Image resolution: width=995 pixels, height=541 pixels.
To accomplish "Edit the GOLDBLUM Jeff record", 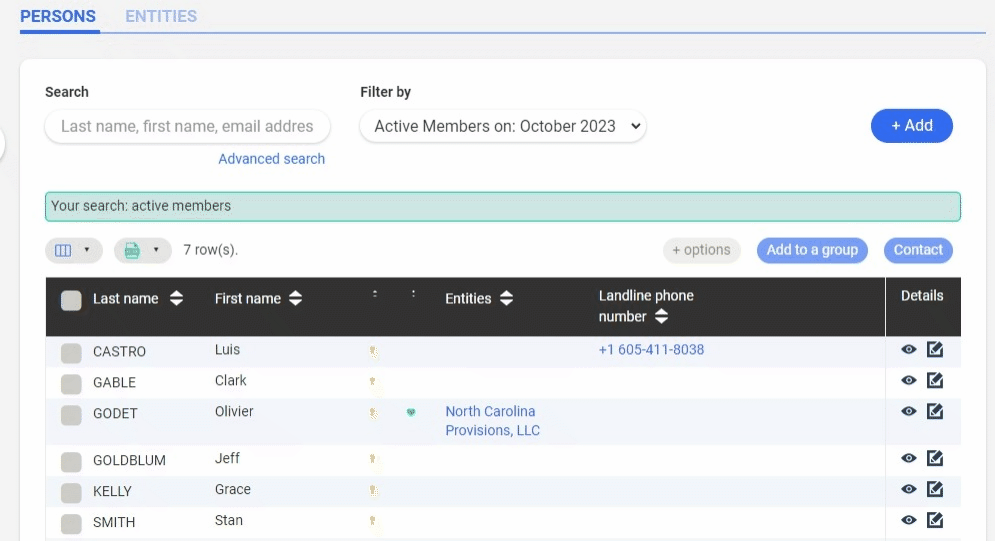I will click(x=935, y=458).
